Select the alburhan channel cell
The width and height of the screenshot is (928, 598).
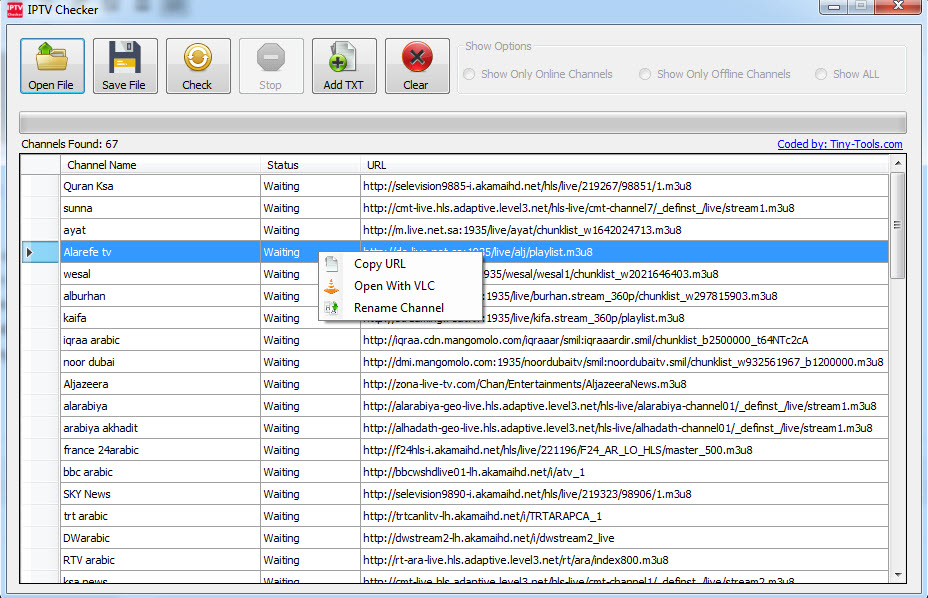pyautogui.click(x=160, y=296)
